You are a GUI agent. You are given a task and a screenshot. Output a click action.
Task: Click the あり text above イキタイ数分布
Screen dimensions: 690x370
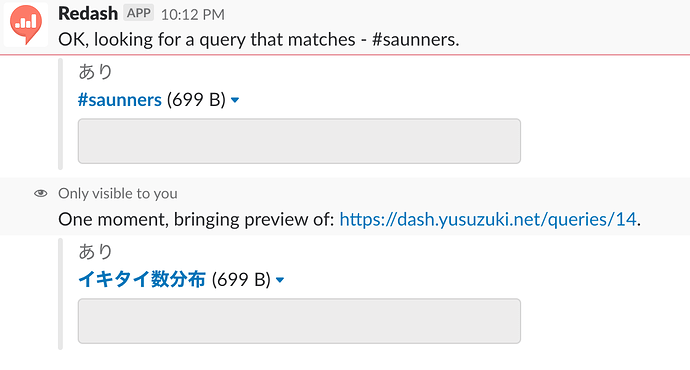coord(95,251)
